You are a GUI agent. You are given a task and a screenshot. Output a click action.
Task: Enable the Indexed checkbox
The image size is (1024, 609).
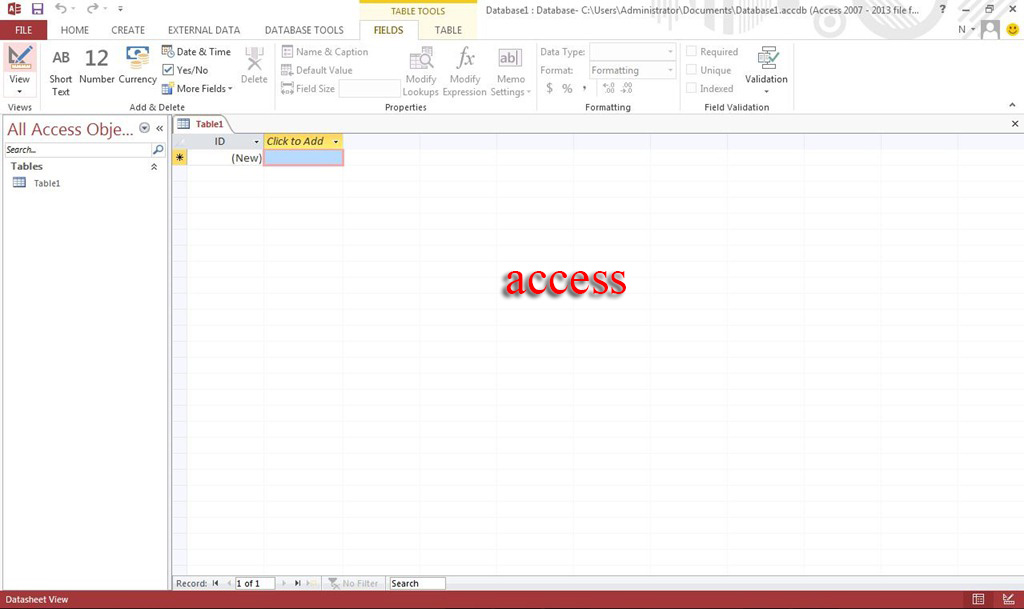[692, 87]
